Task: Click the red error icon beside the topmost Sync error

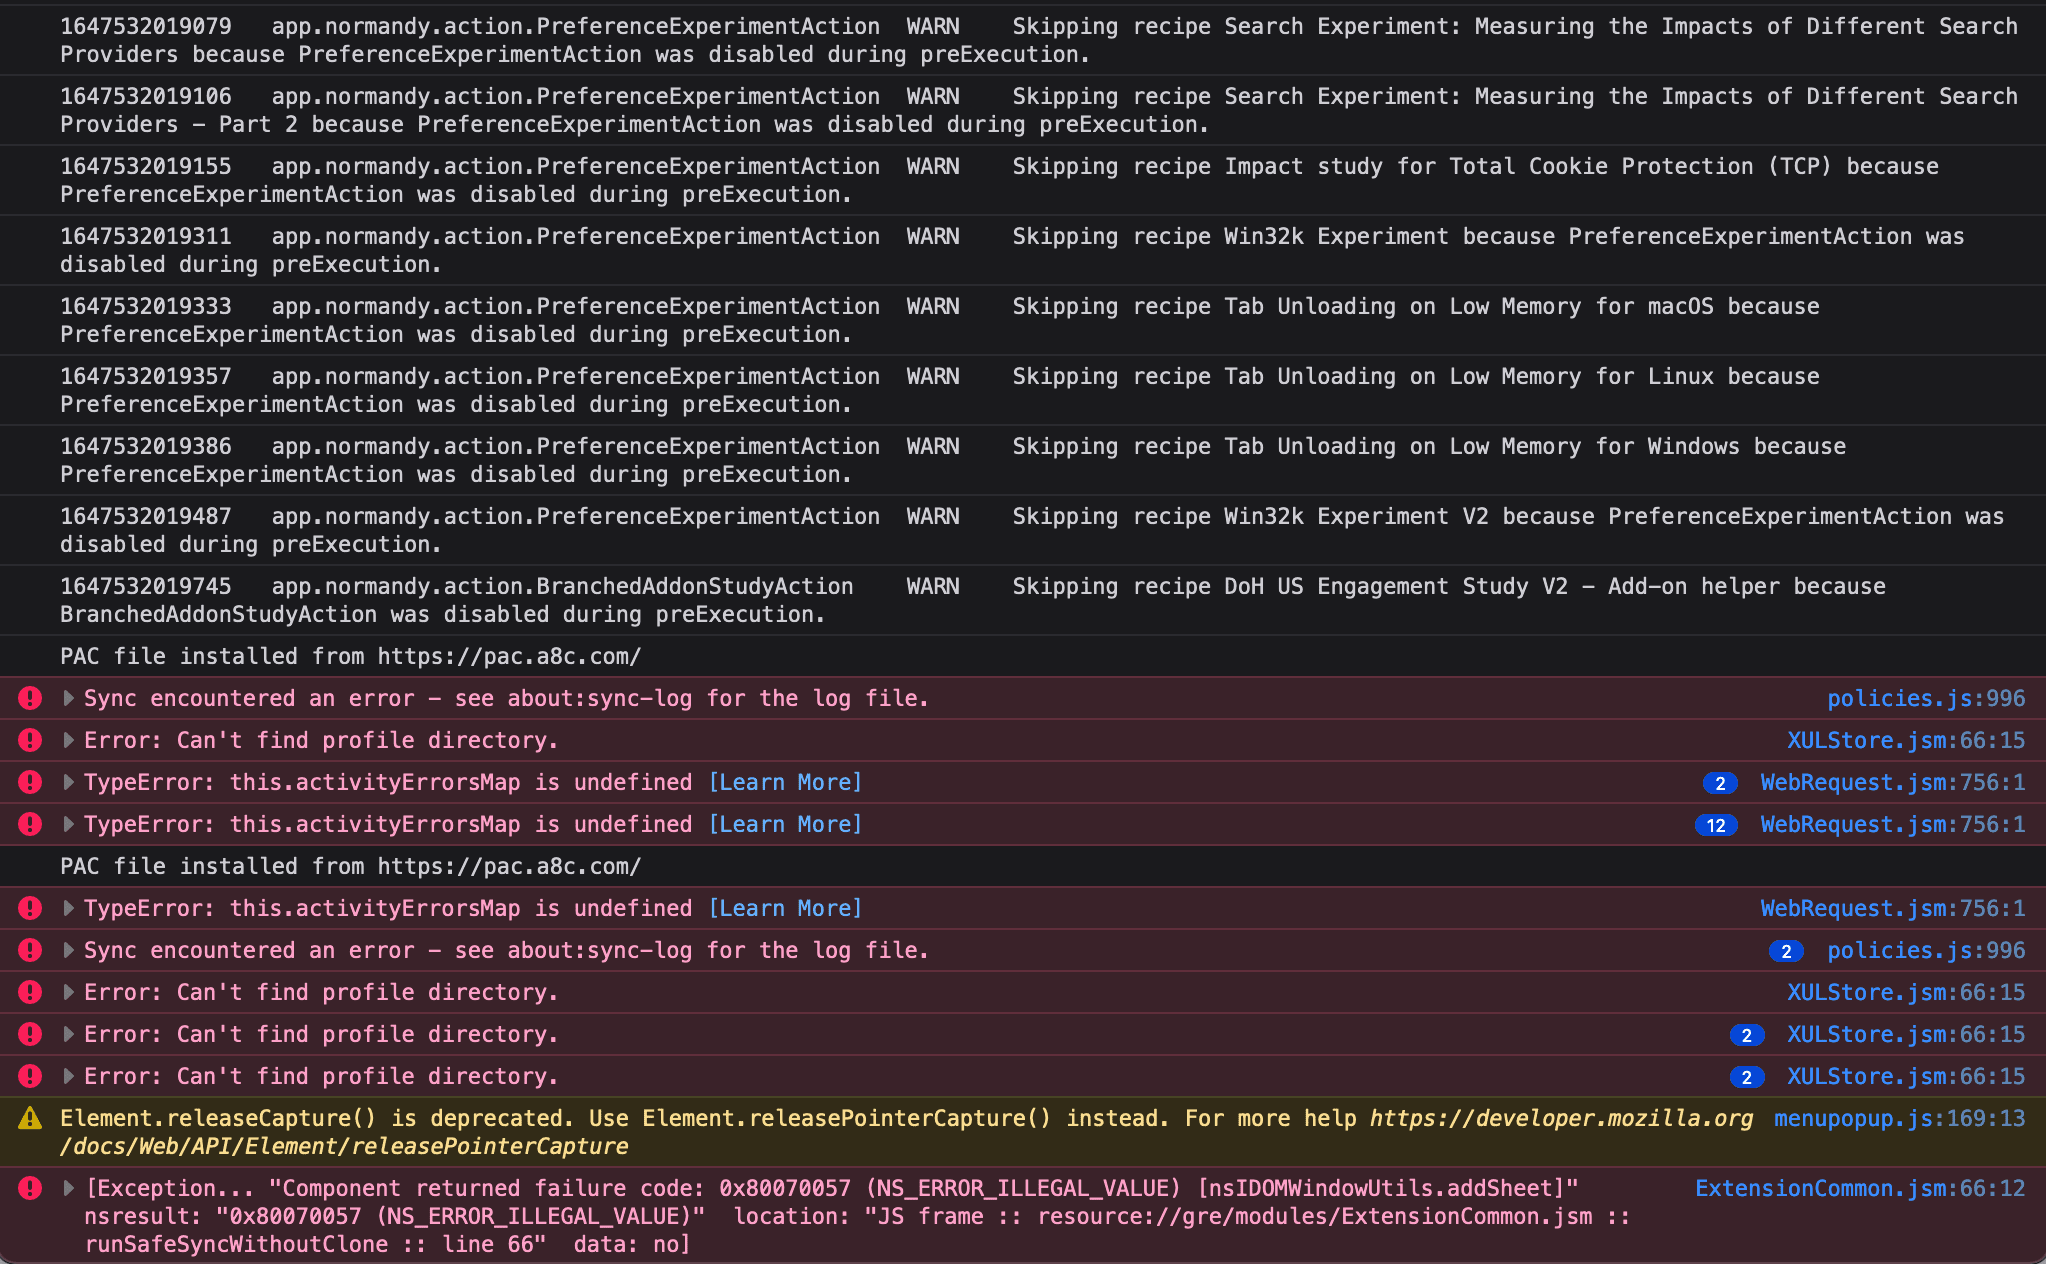Action: [x=30, y=698]
